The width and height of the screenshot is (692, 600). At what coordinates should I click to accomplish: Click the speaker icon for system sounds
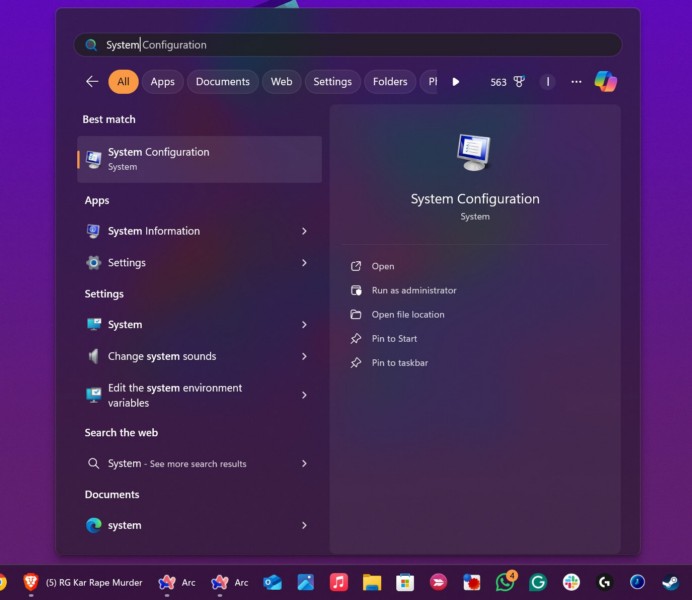[93, 356]
